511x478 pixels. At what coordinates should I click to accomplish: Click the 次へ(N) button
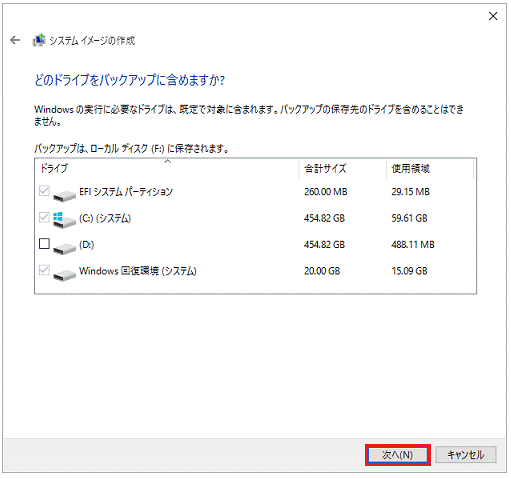(397, 455)
